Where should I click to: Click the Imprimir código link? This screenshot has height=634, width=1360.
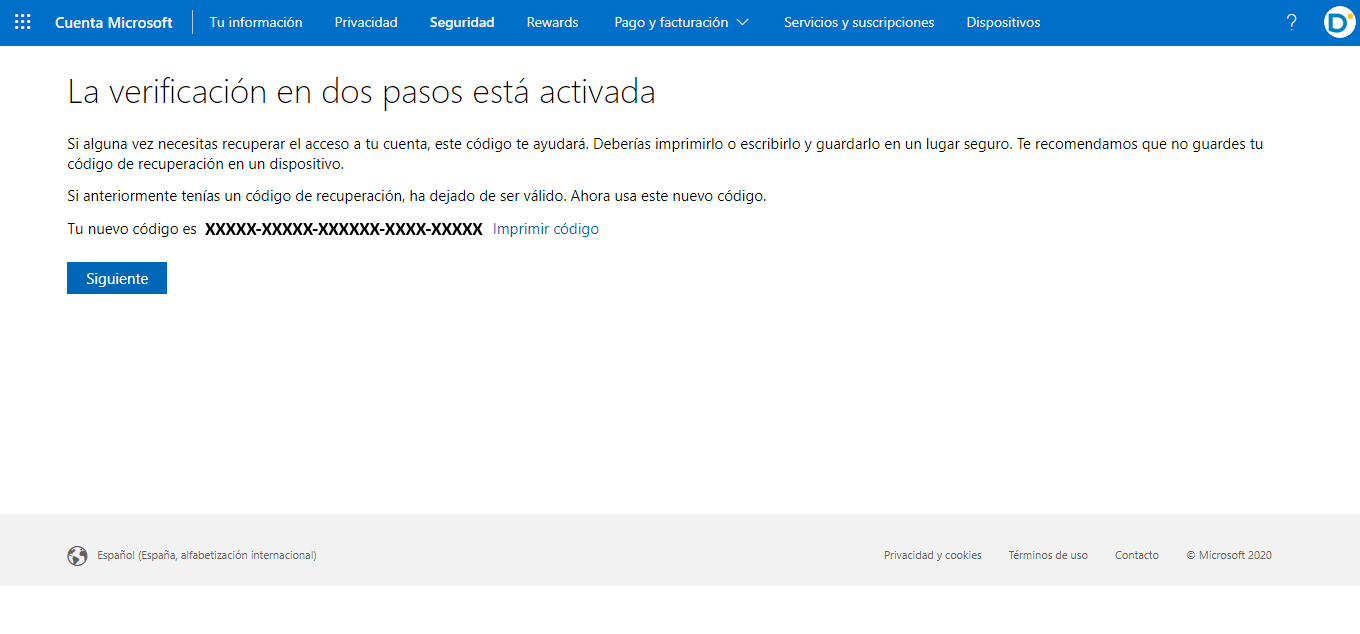tap(546, 229)
